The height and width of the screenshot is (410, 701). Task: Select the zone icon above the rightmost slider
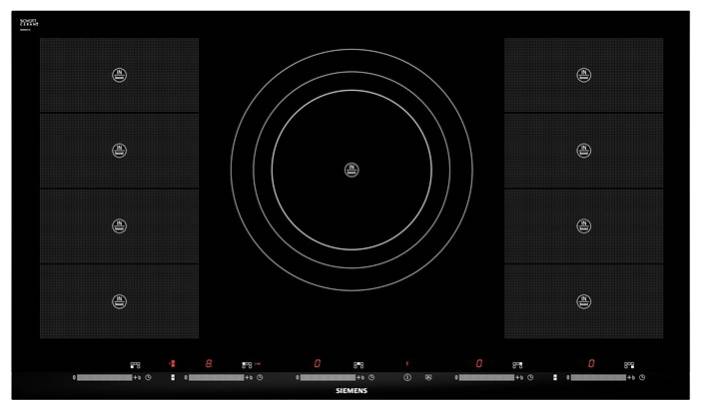[629, 365]
